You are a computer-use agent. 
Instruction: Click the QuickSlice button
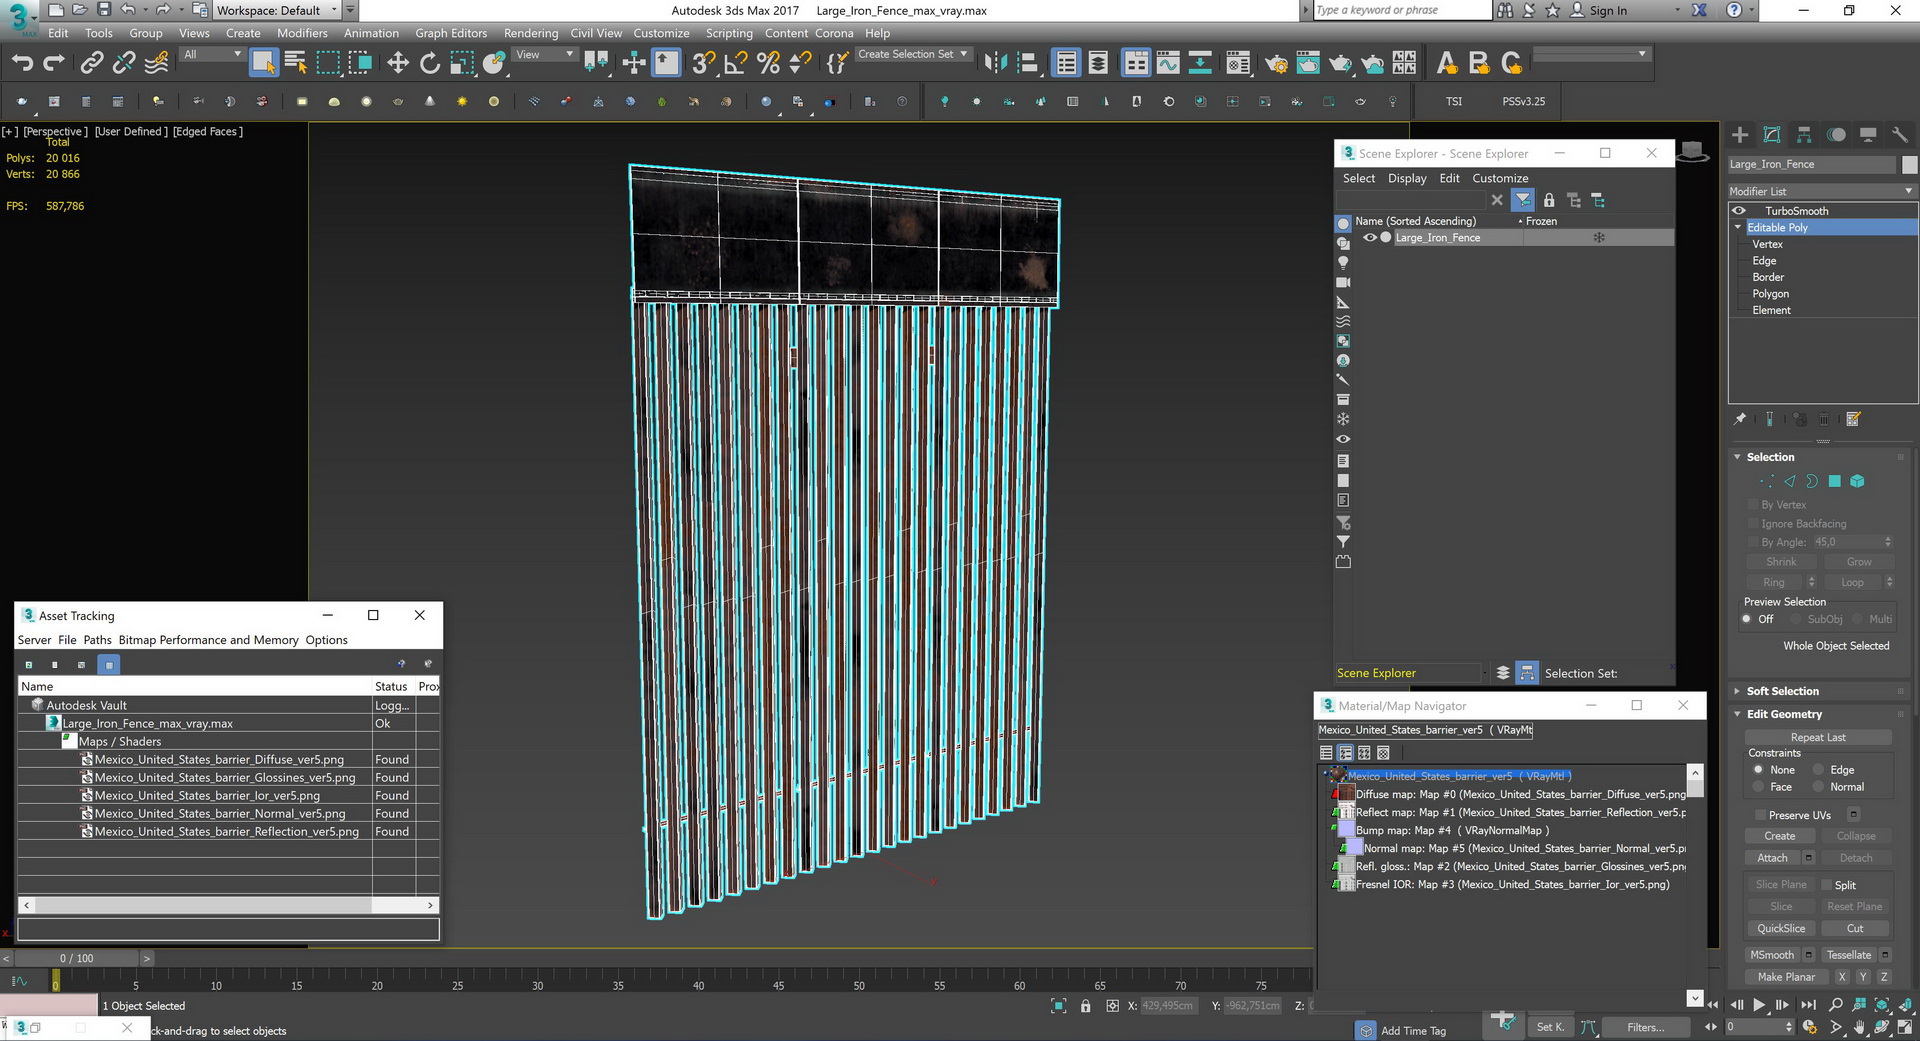click(1781, 929)
